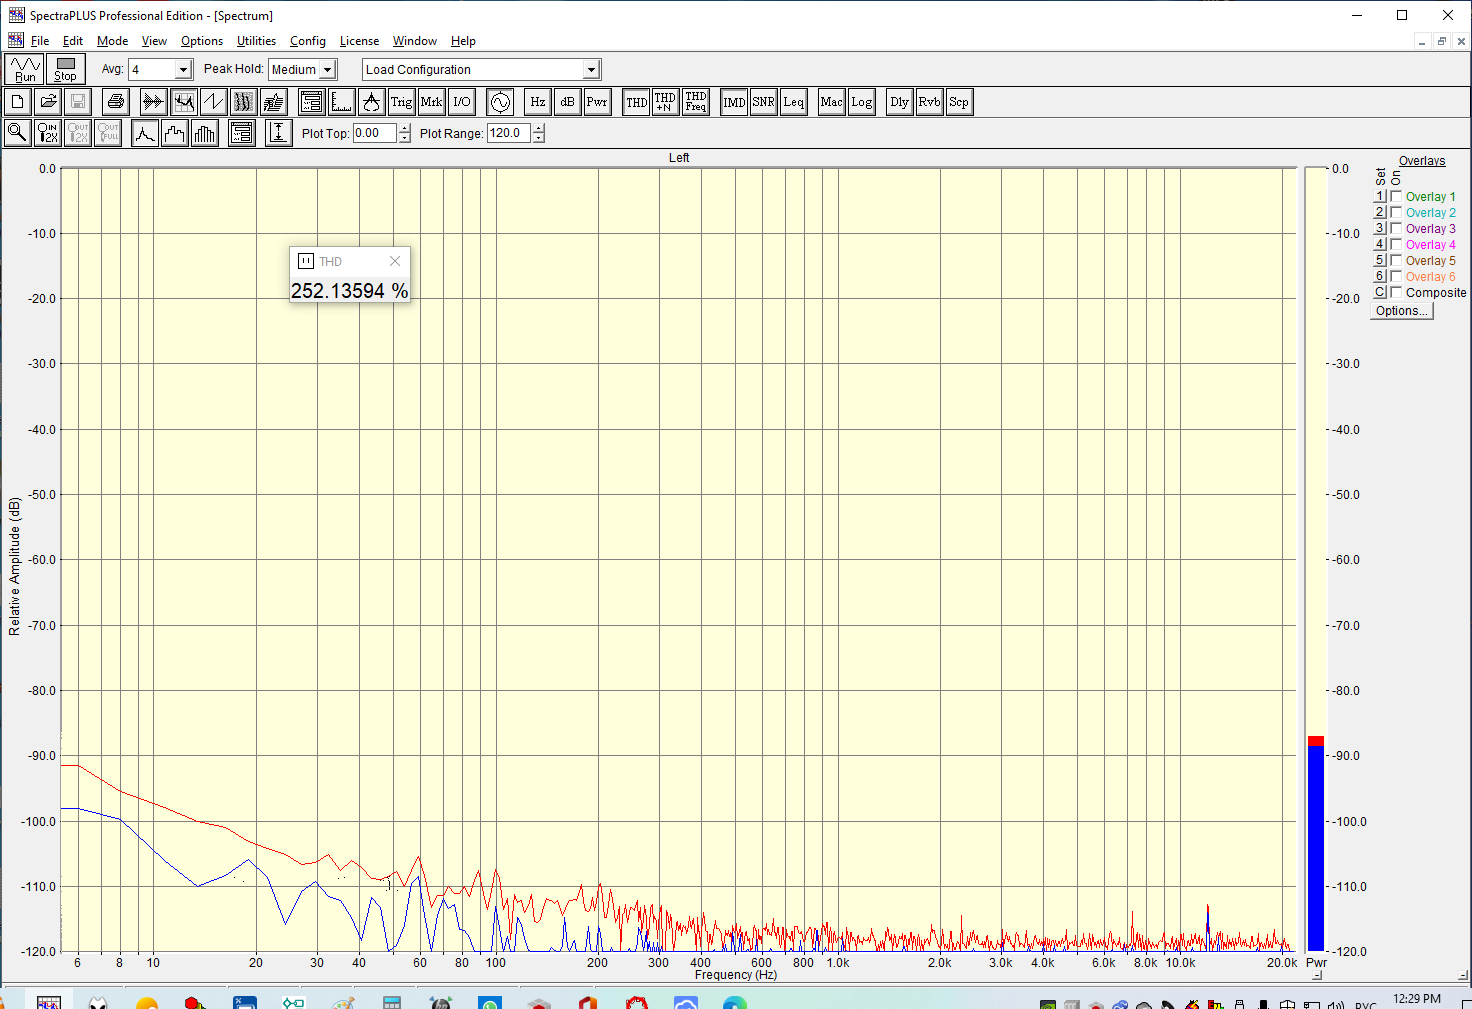Click the Mrk markers button
Screen dimensions: 1472x1009
(x=431, y=102)
